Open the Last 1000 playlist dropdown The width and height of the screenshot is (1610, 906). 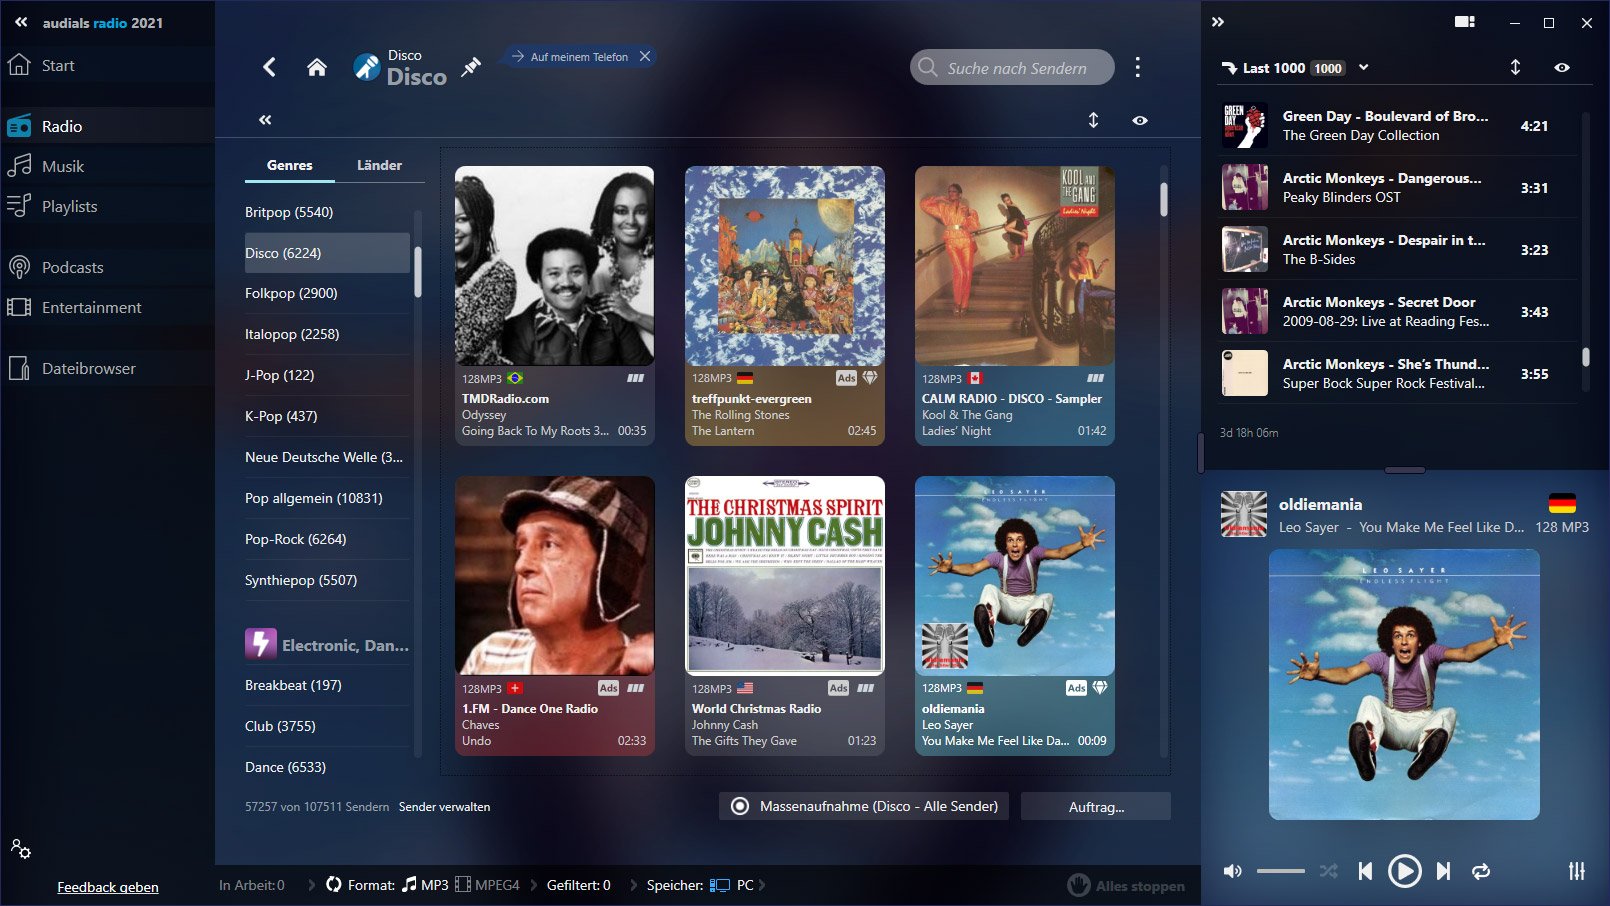pyautogui.click(x=1363, y=68)
